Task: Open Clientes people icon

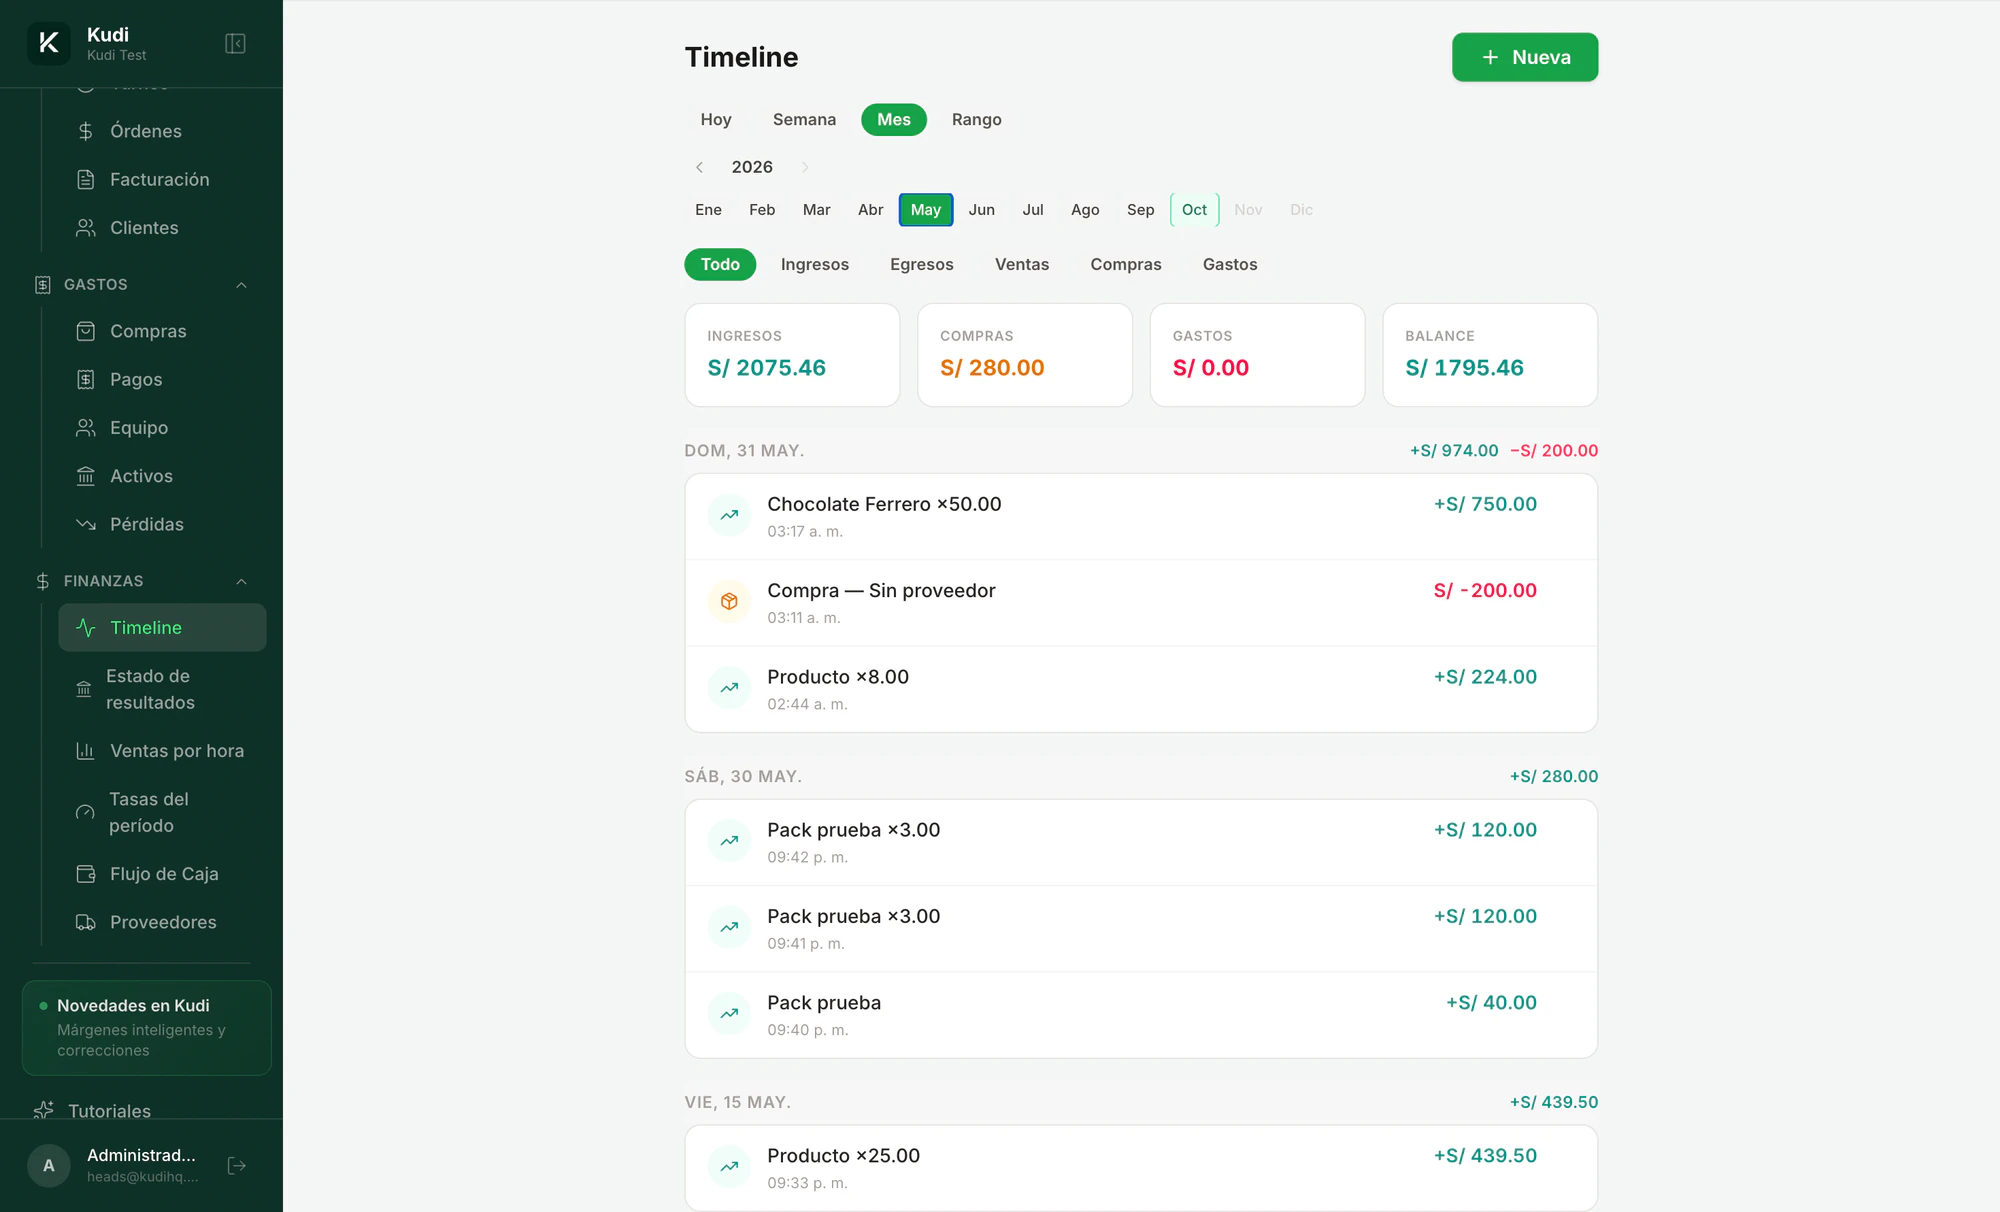Action: 86,228
